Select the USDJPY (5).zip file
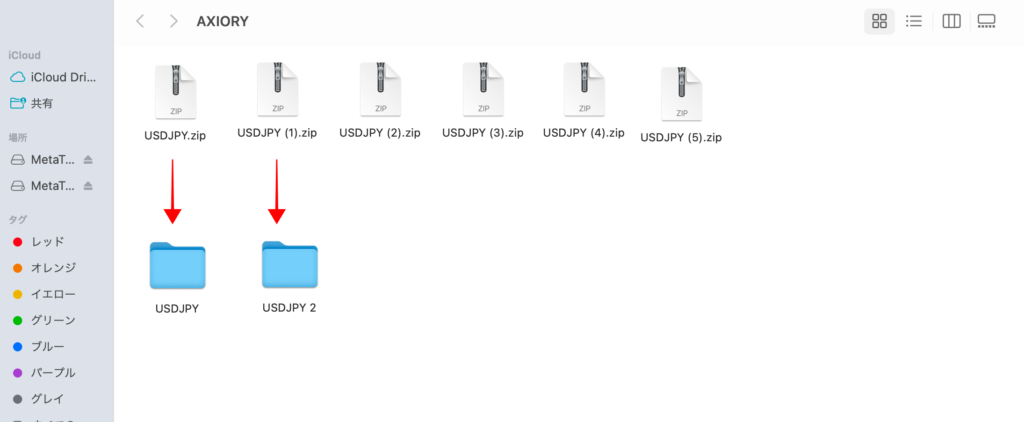Image resolution: width=1024 pixels, height=422 pixels. 681,105
